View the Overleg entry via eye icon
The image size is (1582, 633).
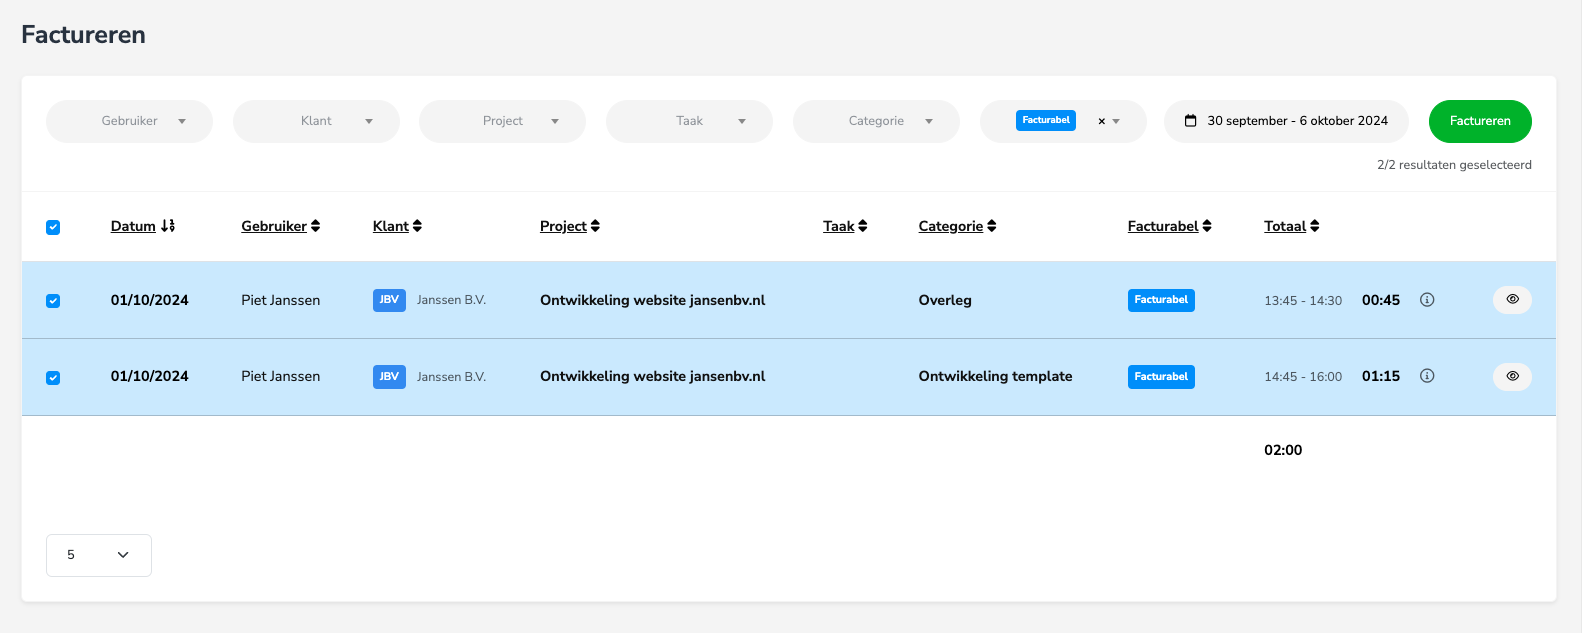pyautogui.click(x=1512, y=300)
